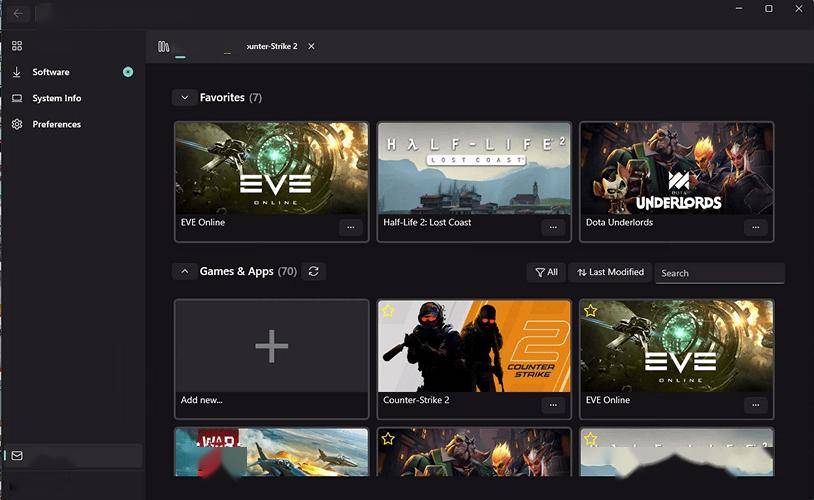The image size is (814, 500).
Task: Toggle the favorite star on the EVE Online games tile
Action: pos(590,311)
